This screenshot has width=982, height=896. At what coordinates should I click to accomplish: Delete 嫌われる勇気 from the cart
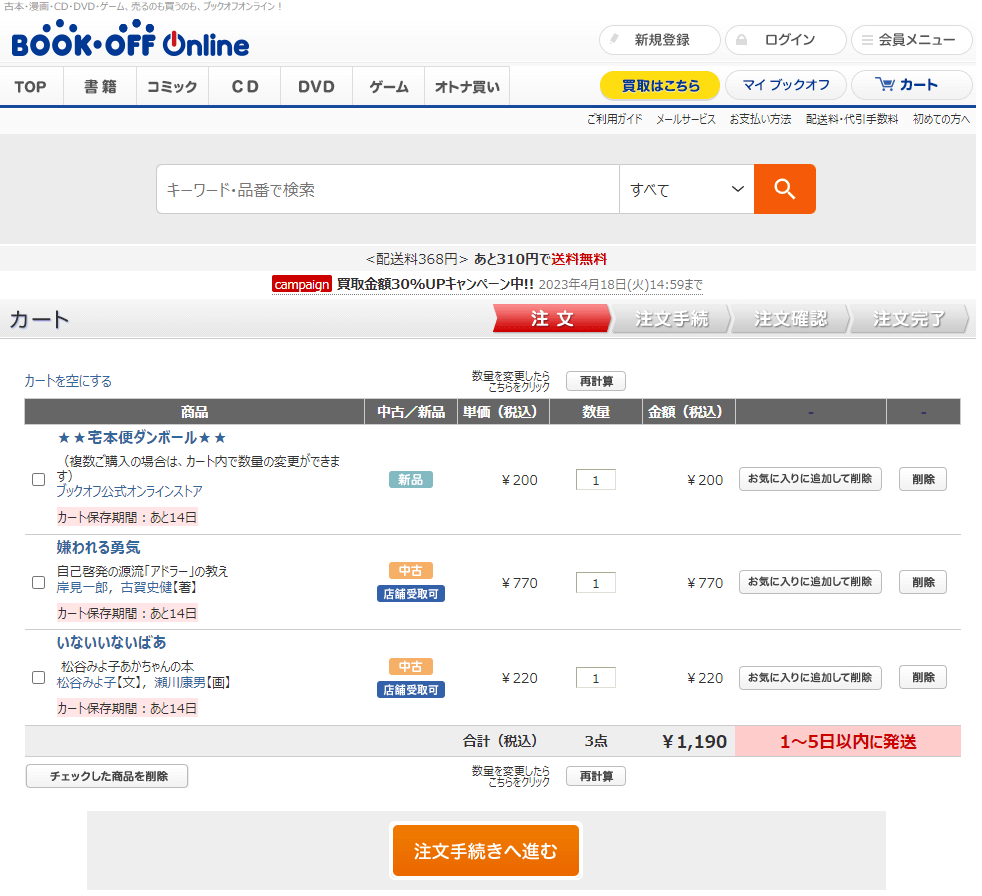point(923,582)
